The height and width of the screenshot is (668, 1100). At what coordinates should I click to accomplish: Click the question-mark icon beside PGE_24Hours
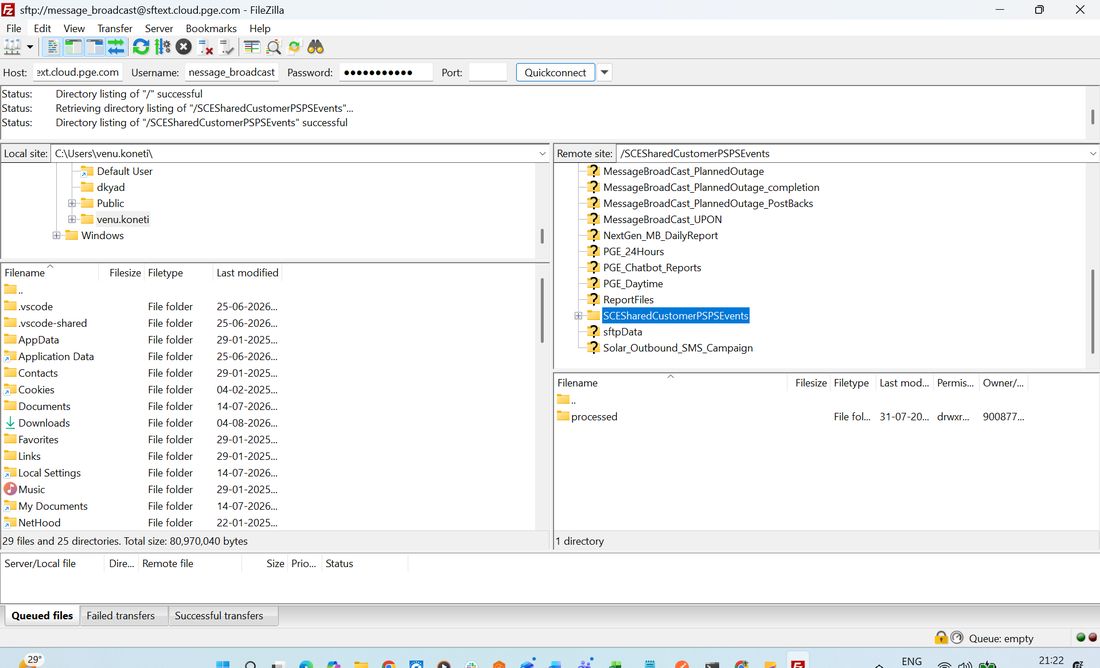coord(593,251)
